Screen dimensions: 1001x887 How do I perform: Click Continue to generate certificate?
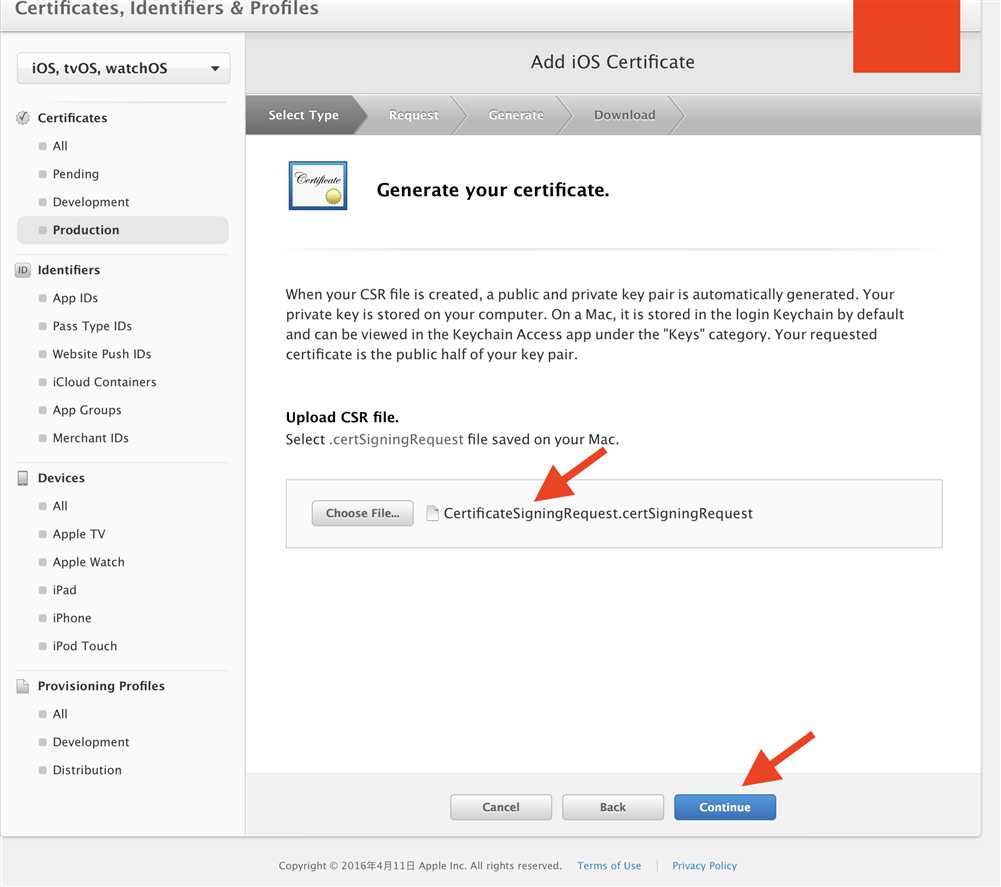725,807
